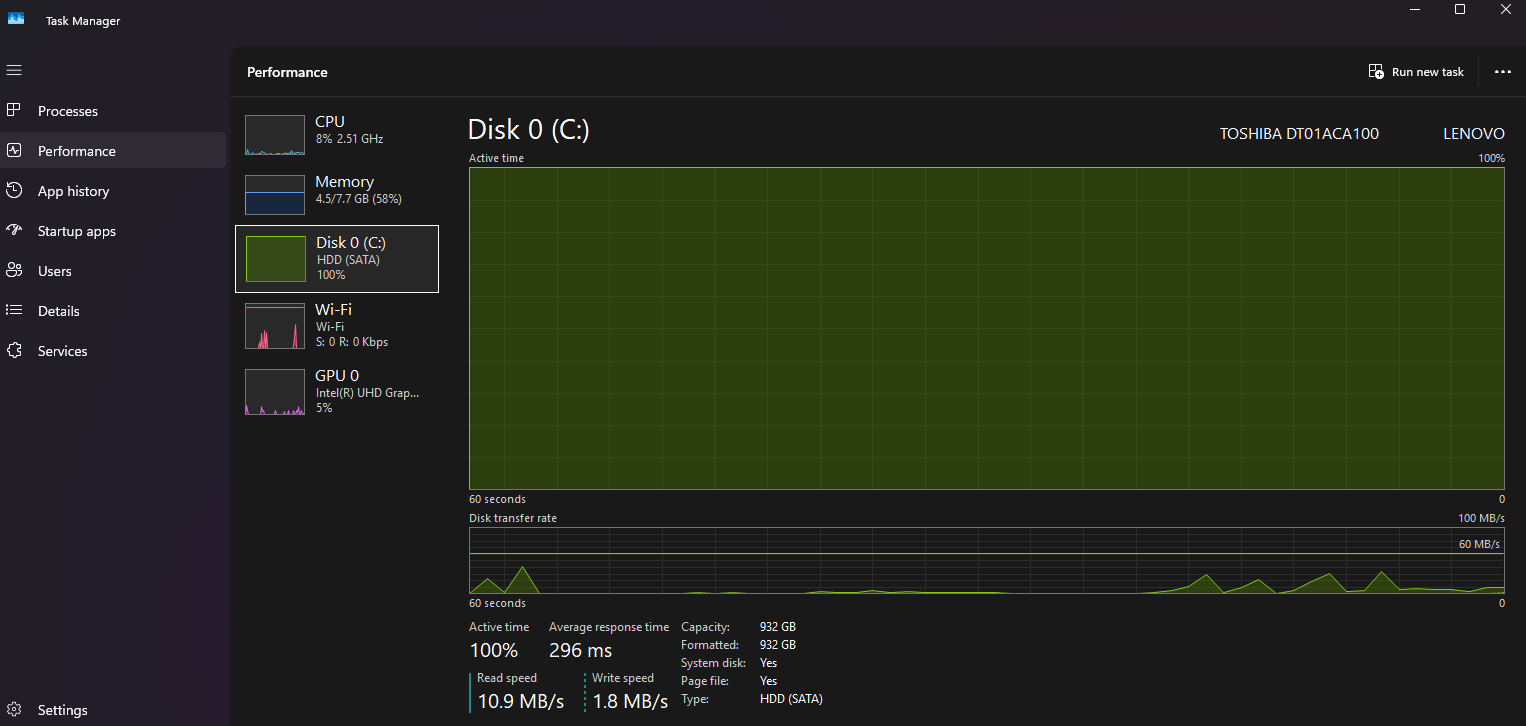Click the Users people icon

14,270
